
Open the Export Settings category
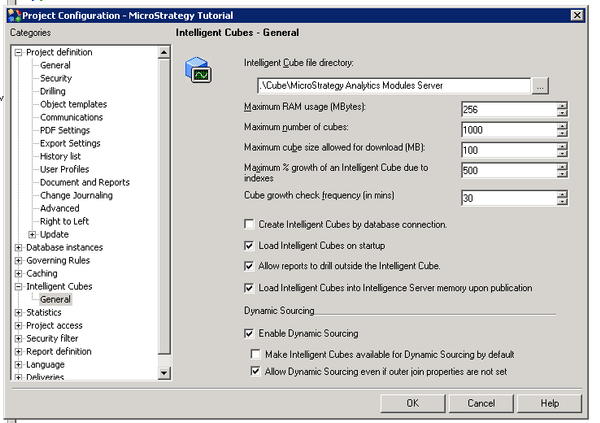(x=69, y=143)
